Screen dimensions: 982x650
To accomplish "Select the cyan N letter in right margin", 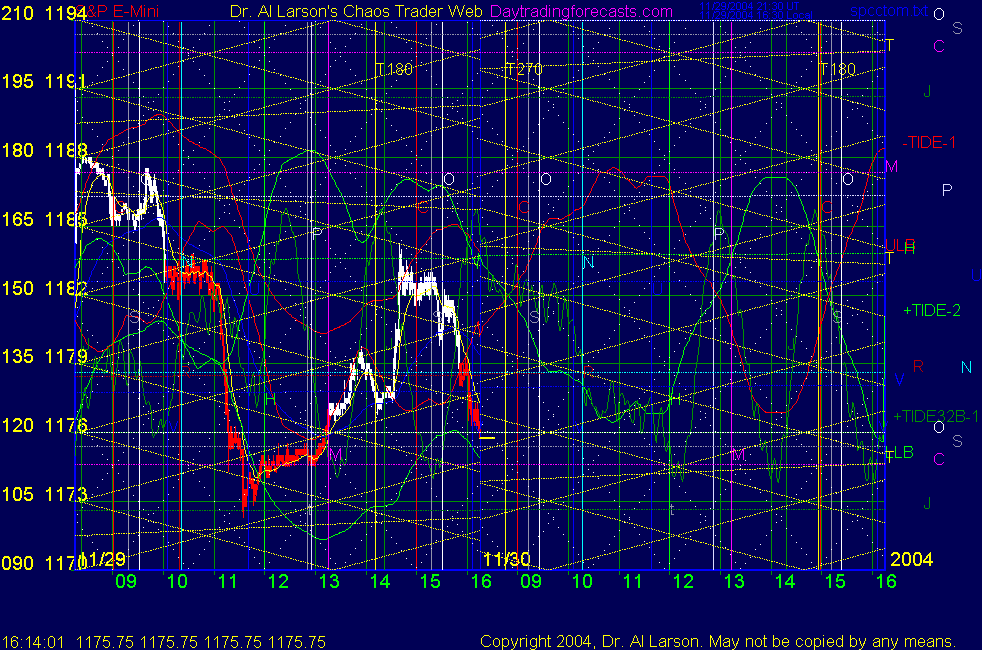I will 966,367.
